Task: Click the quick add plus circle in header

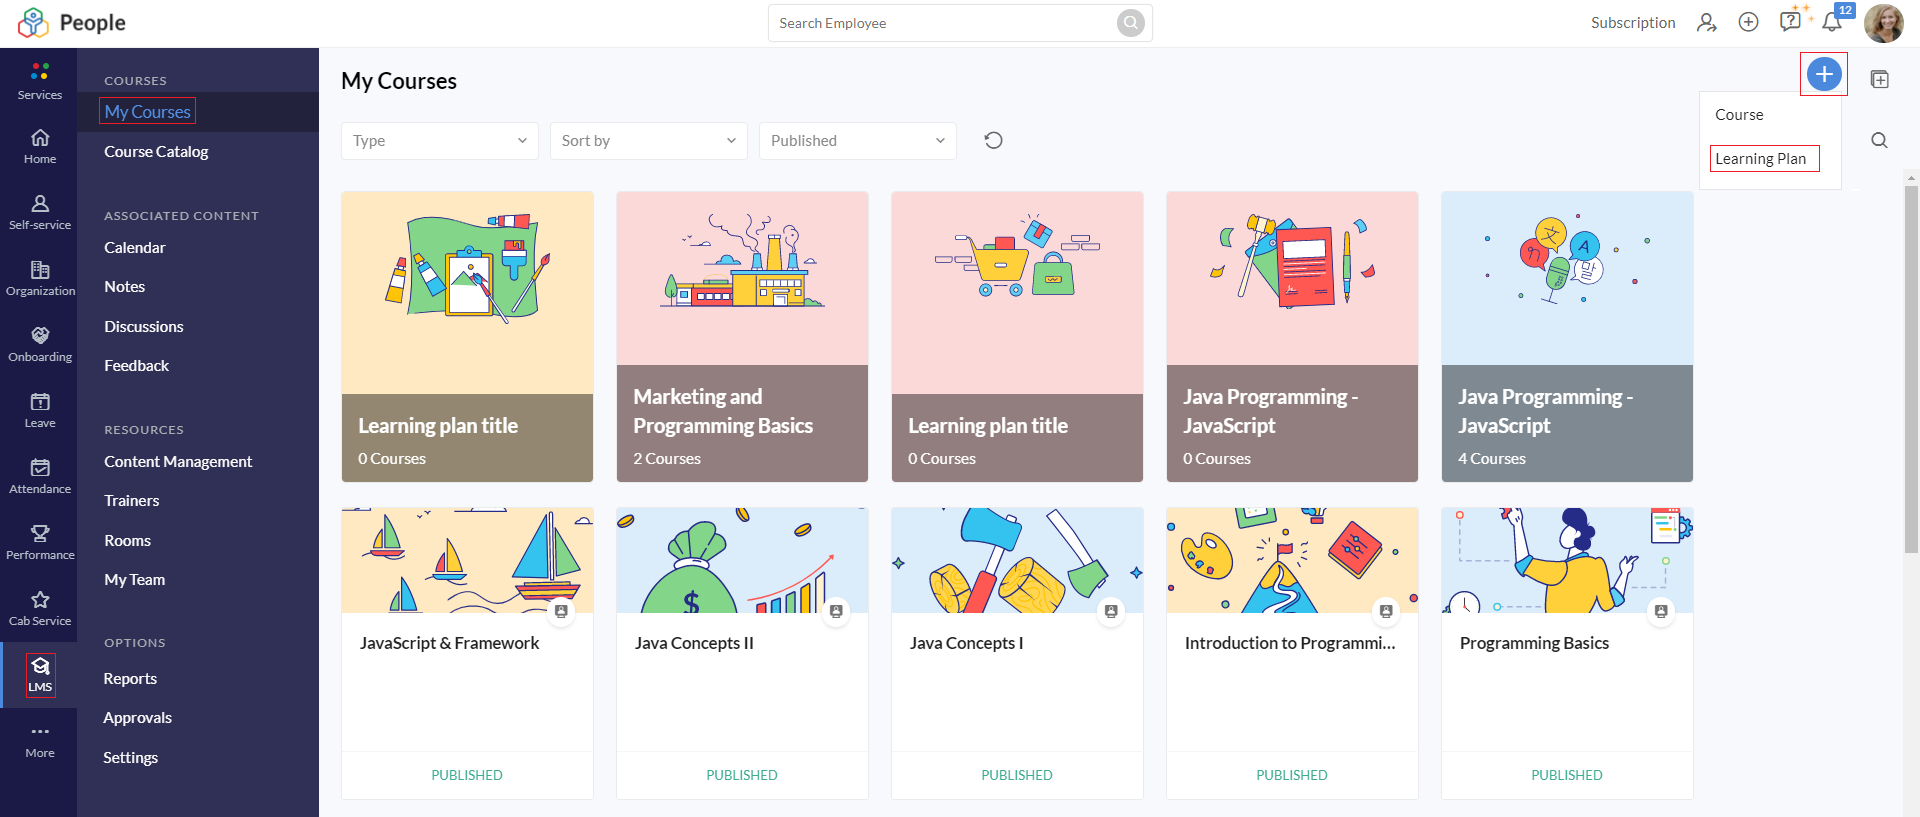Action: [1748, 22]
